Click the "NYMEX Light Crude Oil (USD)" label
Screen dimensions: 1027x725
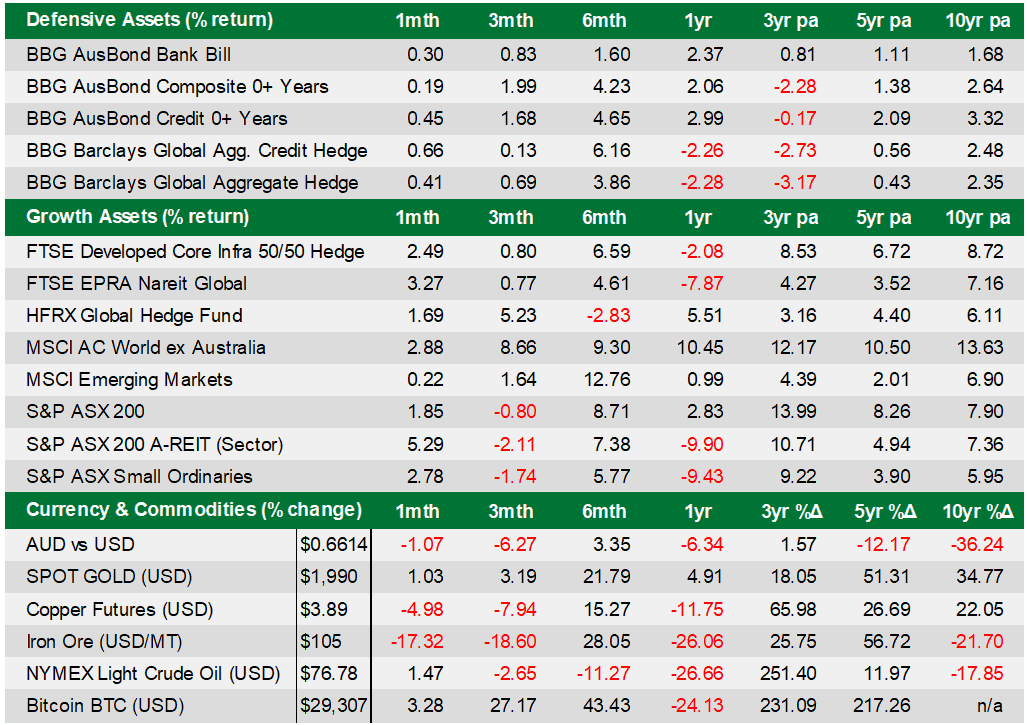[153, 674]
